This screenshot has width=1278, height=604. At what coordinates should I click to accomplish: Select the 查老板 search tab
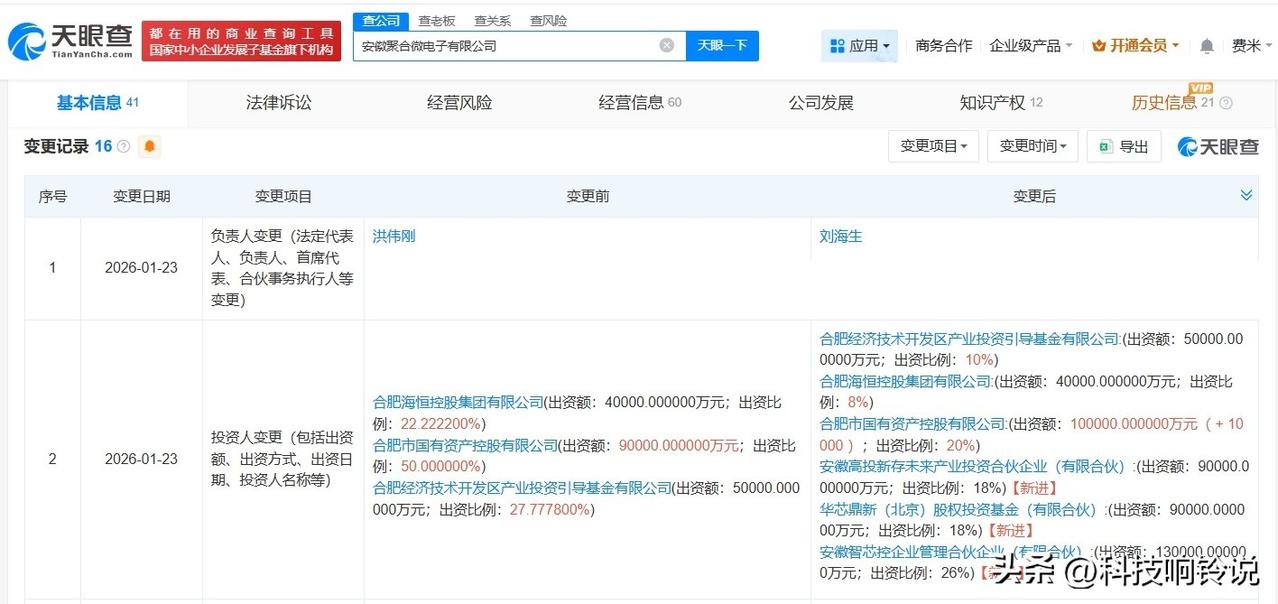tap(436, 21)
